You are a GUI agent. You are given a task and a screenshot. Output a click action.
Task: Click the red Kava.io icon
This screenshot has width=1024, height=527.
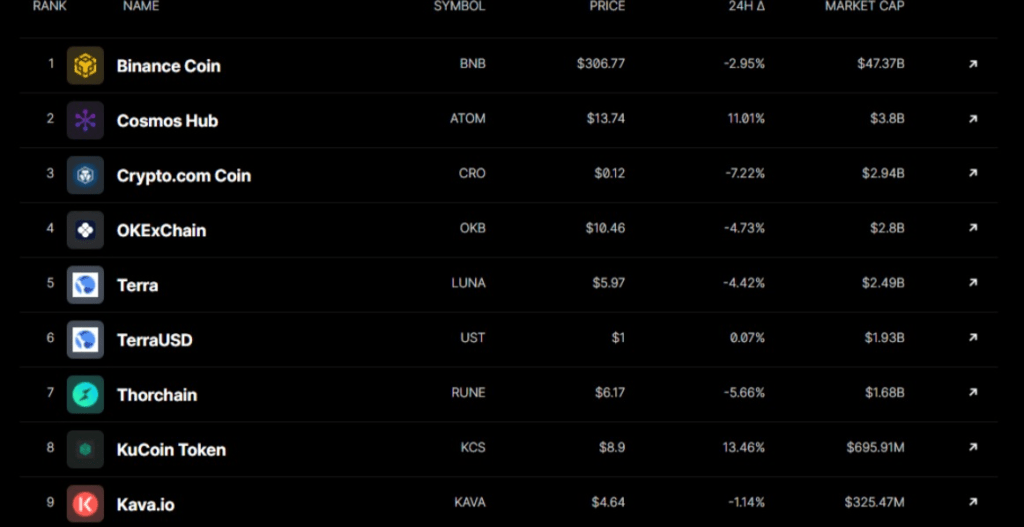(x=85, y=504)
